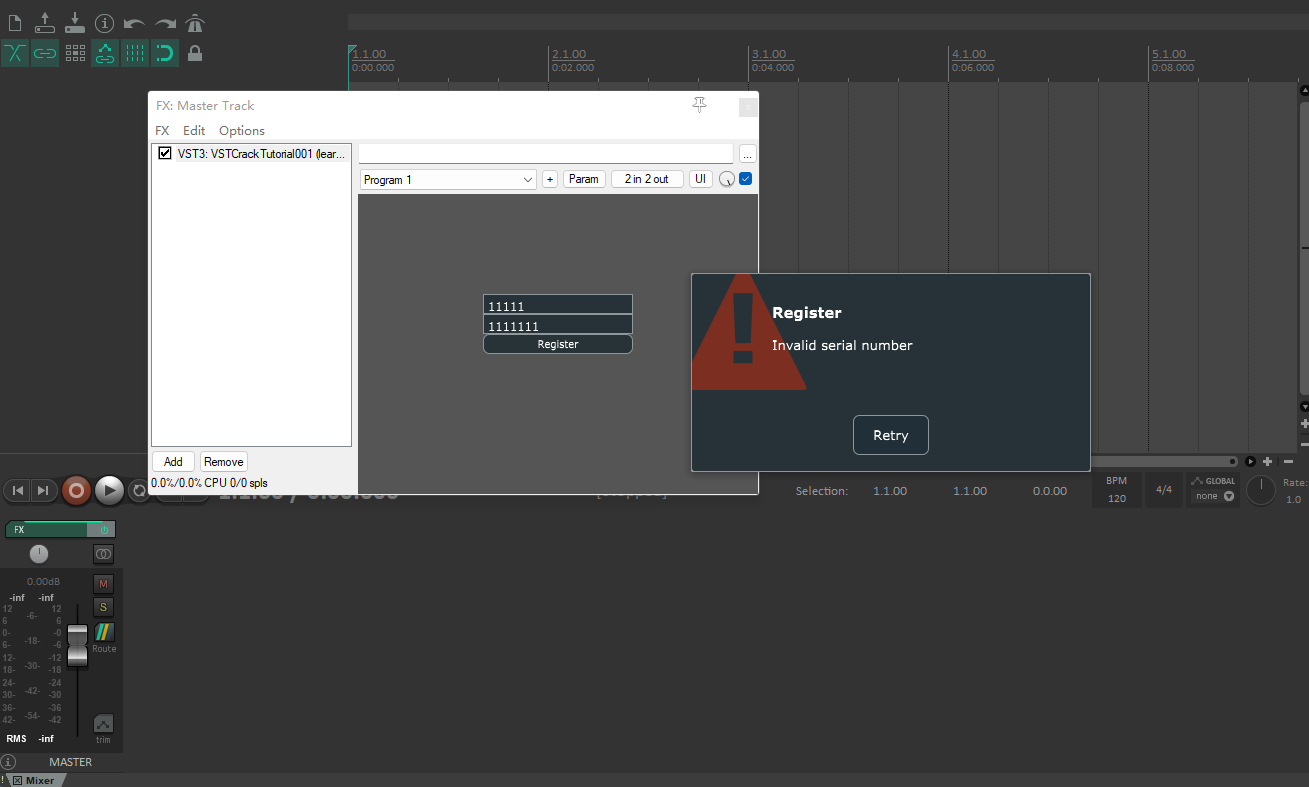1309x787 pixels.
Task: Open the Edit menu in FX window
Action: pyautogui.click(x=194, y=131)
